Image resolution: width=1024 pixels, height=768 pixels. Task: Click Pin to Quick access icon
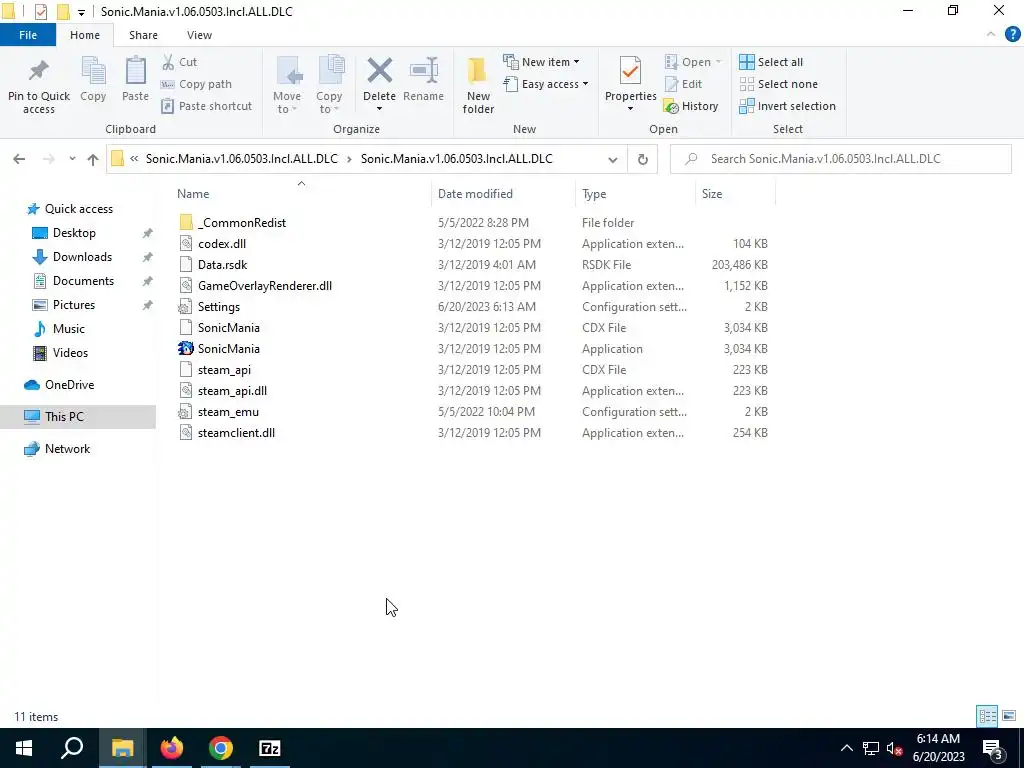[x=39, y=71]
